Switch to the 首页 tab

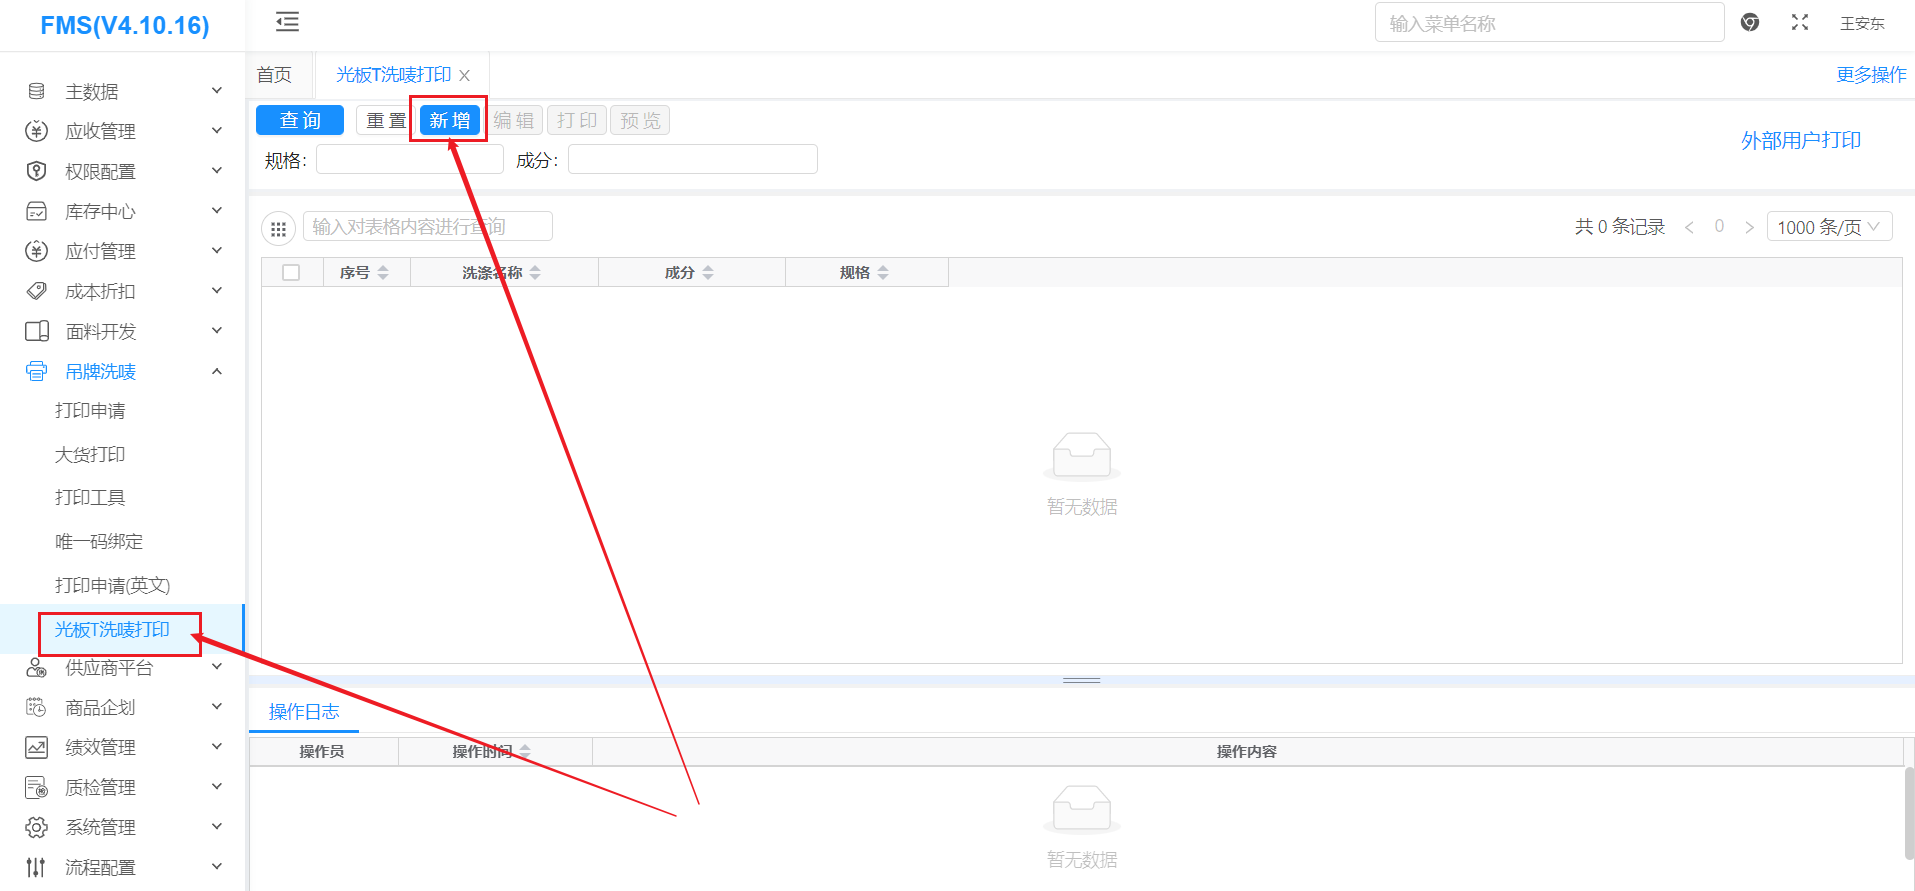pyautogui.click(x=274, y=75)
